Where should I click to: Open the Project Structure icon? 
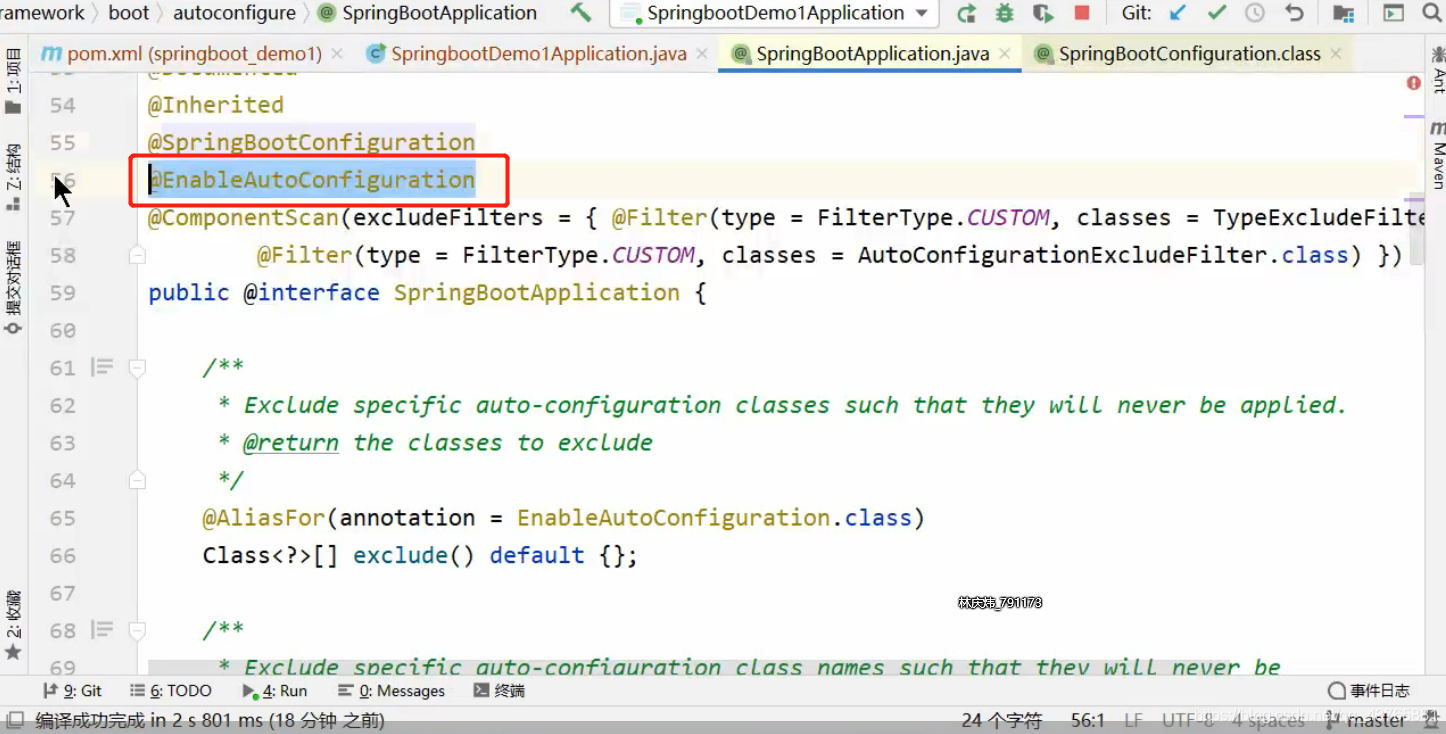point(1343,13)
